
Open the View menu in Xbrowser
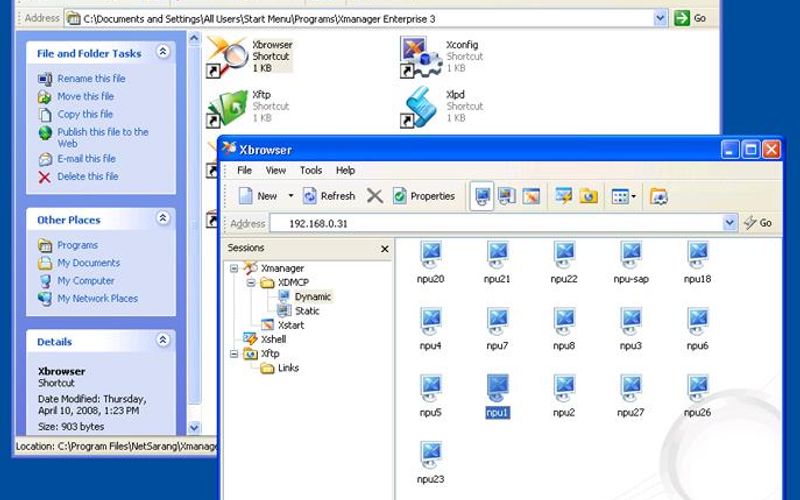tap(276, 170)
